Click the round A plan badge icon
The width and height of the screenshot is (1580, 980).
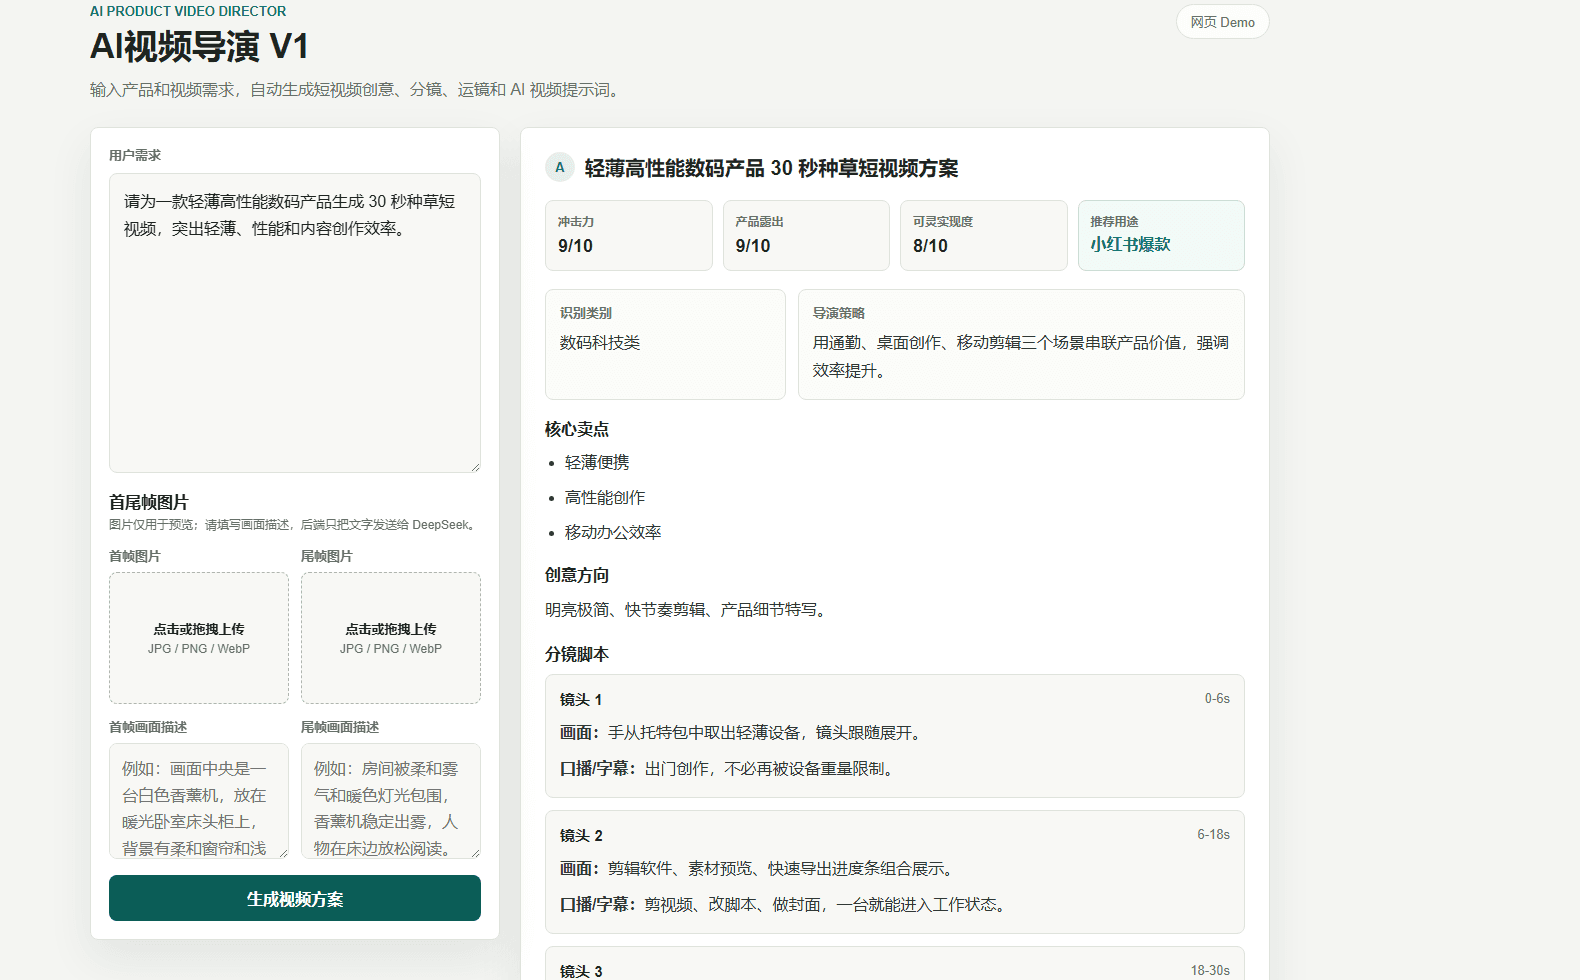tap(560, 167)
